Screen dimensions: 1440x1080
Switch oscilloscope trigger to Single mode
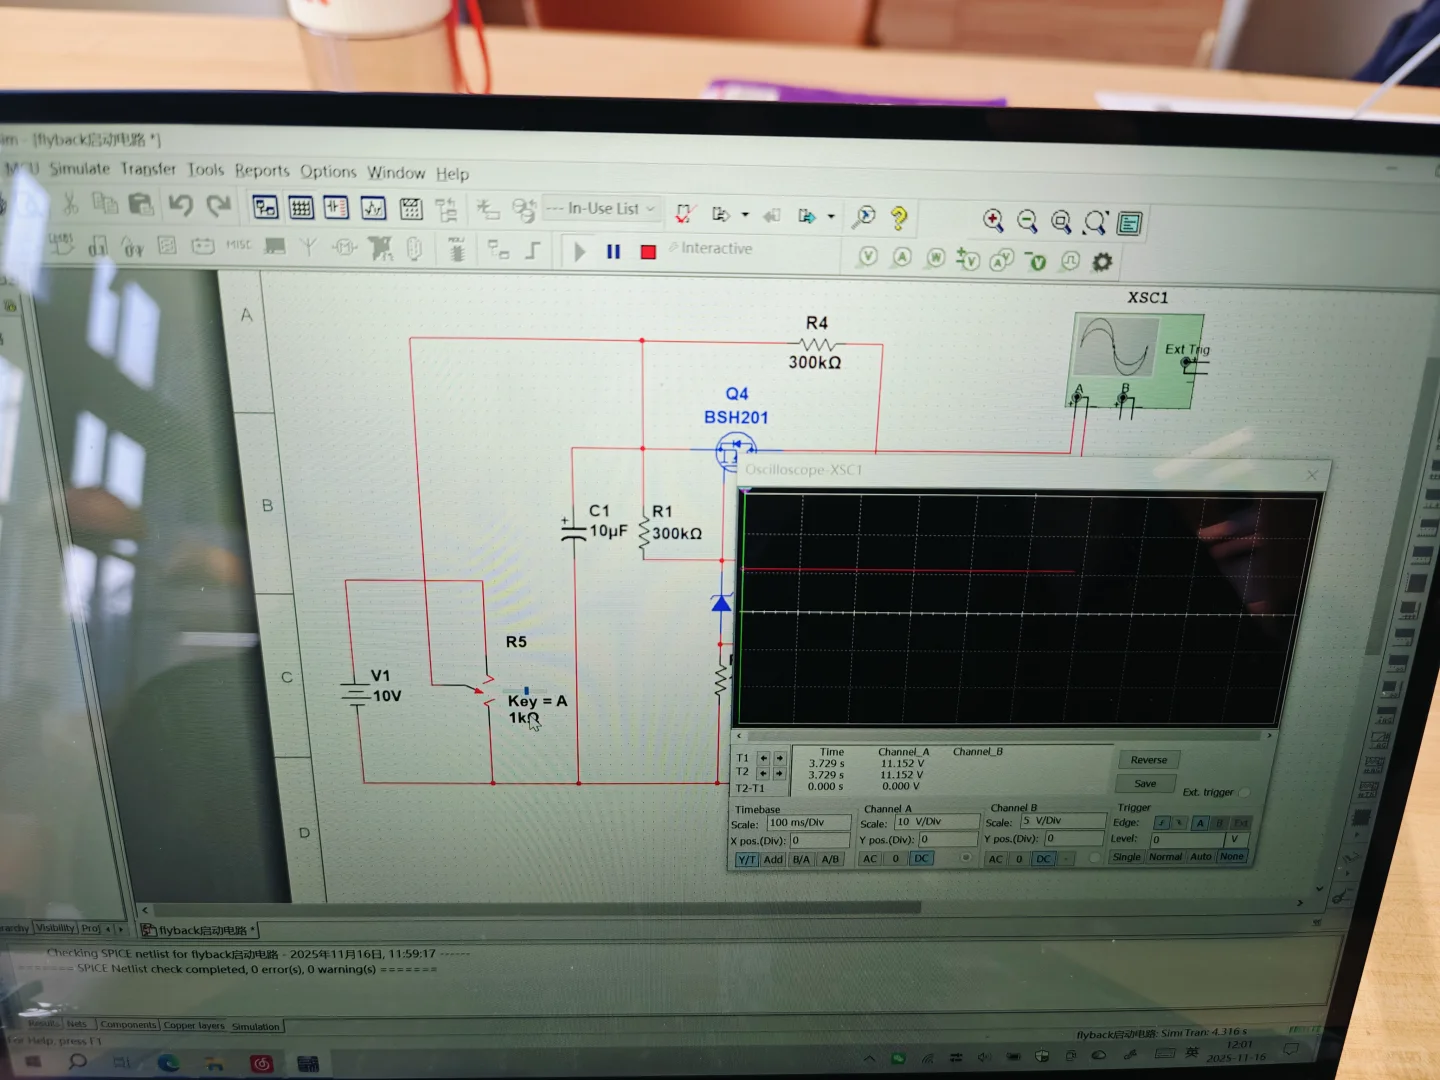[1126, 857]
